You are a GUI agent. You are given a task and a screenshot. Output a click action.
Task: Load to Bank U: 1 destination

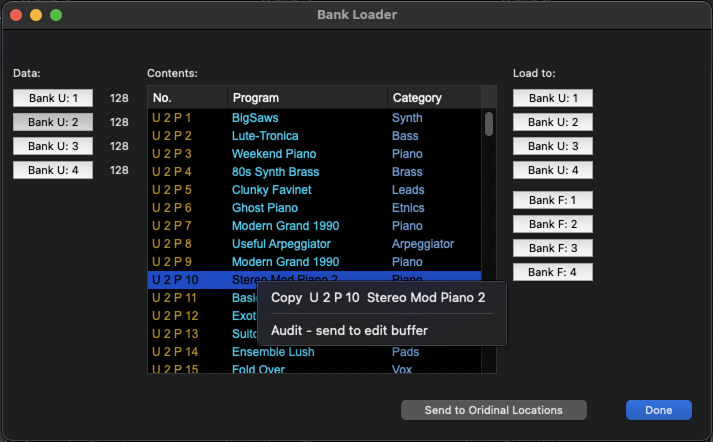pyautogui.click(x=553, y=98)
